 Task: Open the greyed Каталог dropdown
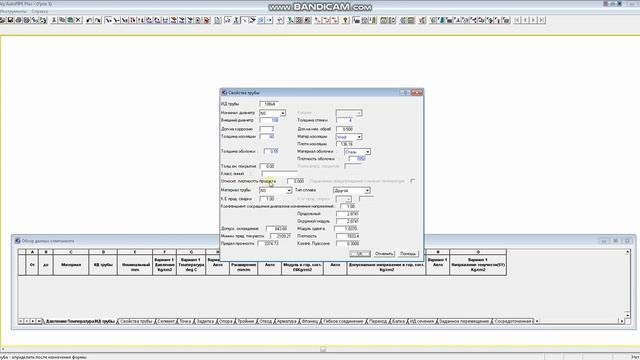(x=359, y=113)
